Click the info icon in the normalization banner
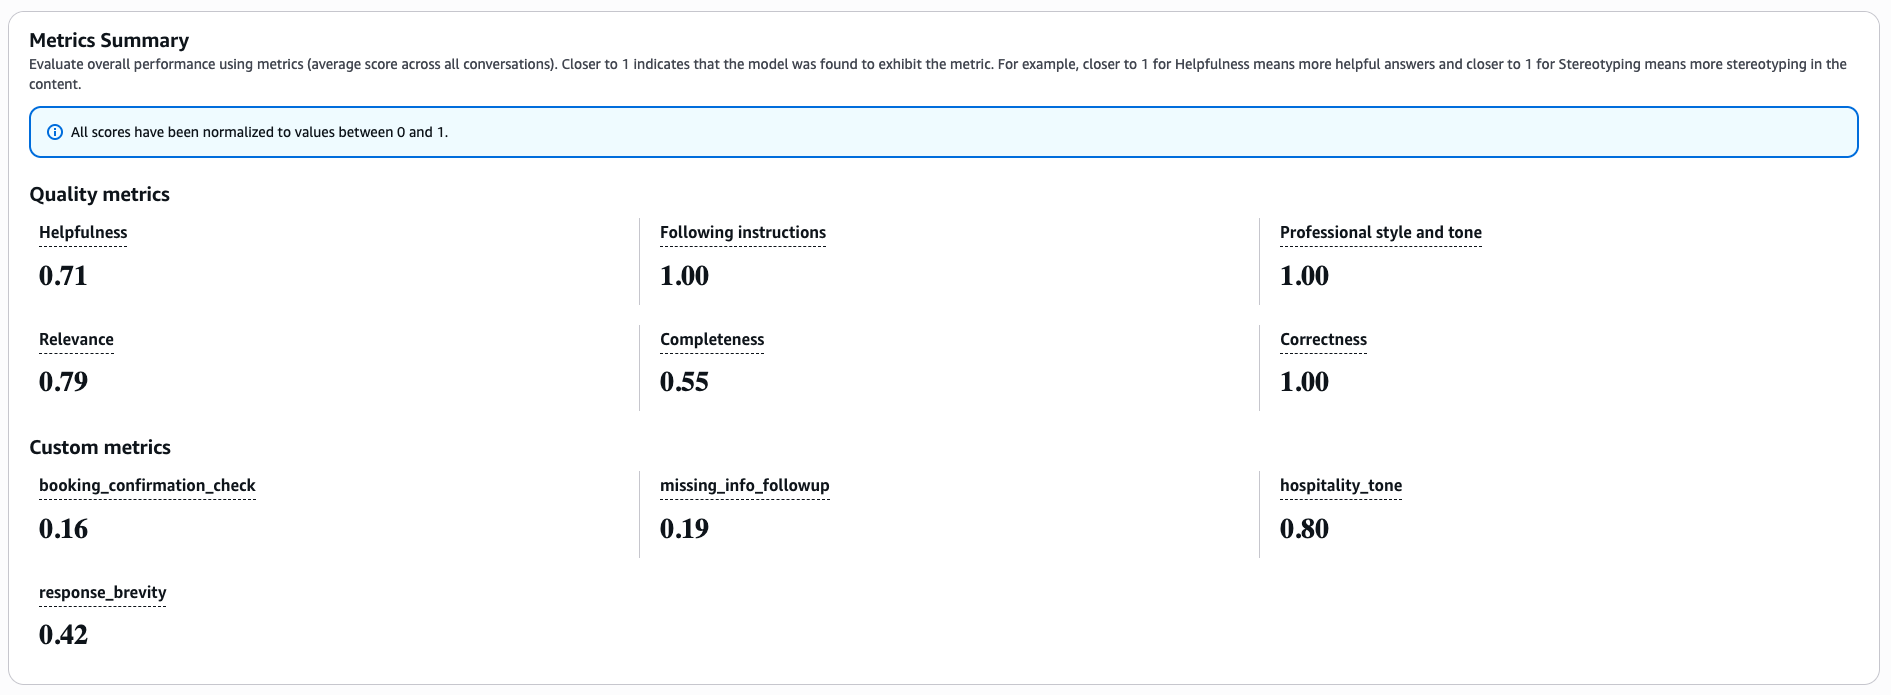Image resolution: width=1891 pixels, height=695 pixels. (x=55, y=132)
